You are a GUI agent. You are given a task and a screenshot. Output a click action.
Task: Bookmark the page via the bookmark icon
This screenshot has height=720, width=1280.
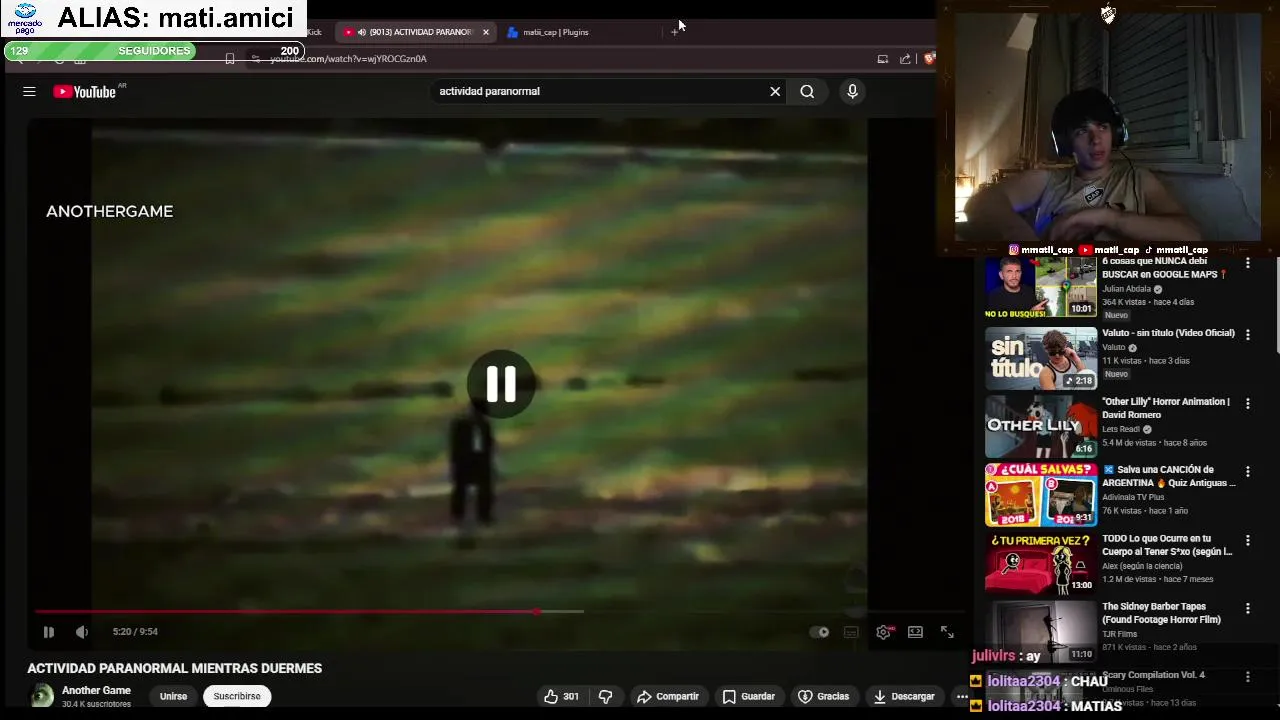(x=230, y=59)
